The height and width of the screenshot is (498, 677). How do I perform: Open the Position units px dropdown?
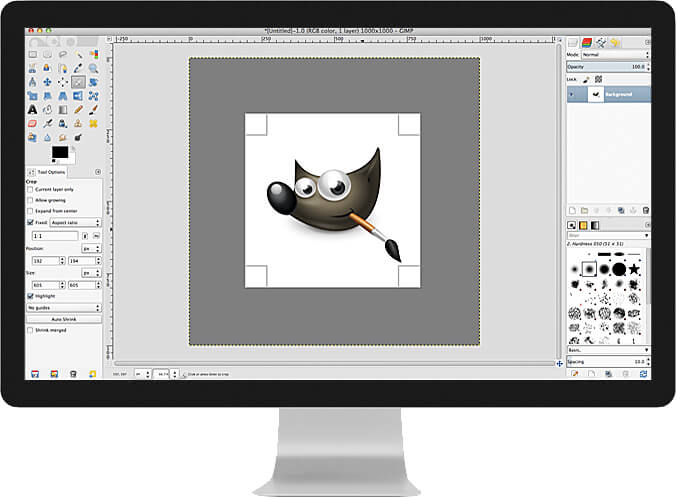(x=91, y=249)
